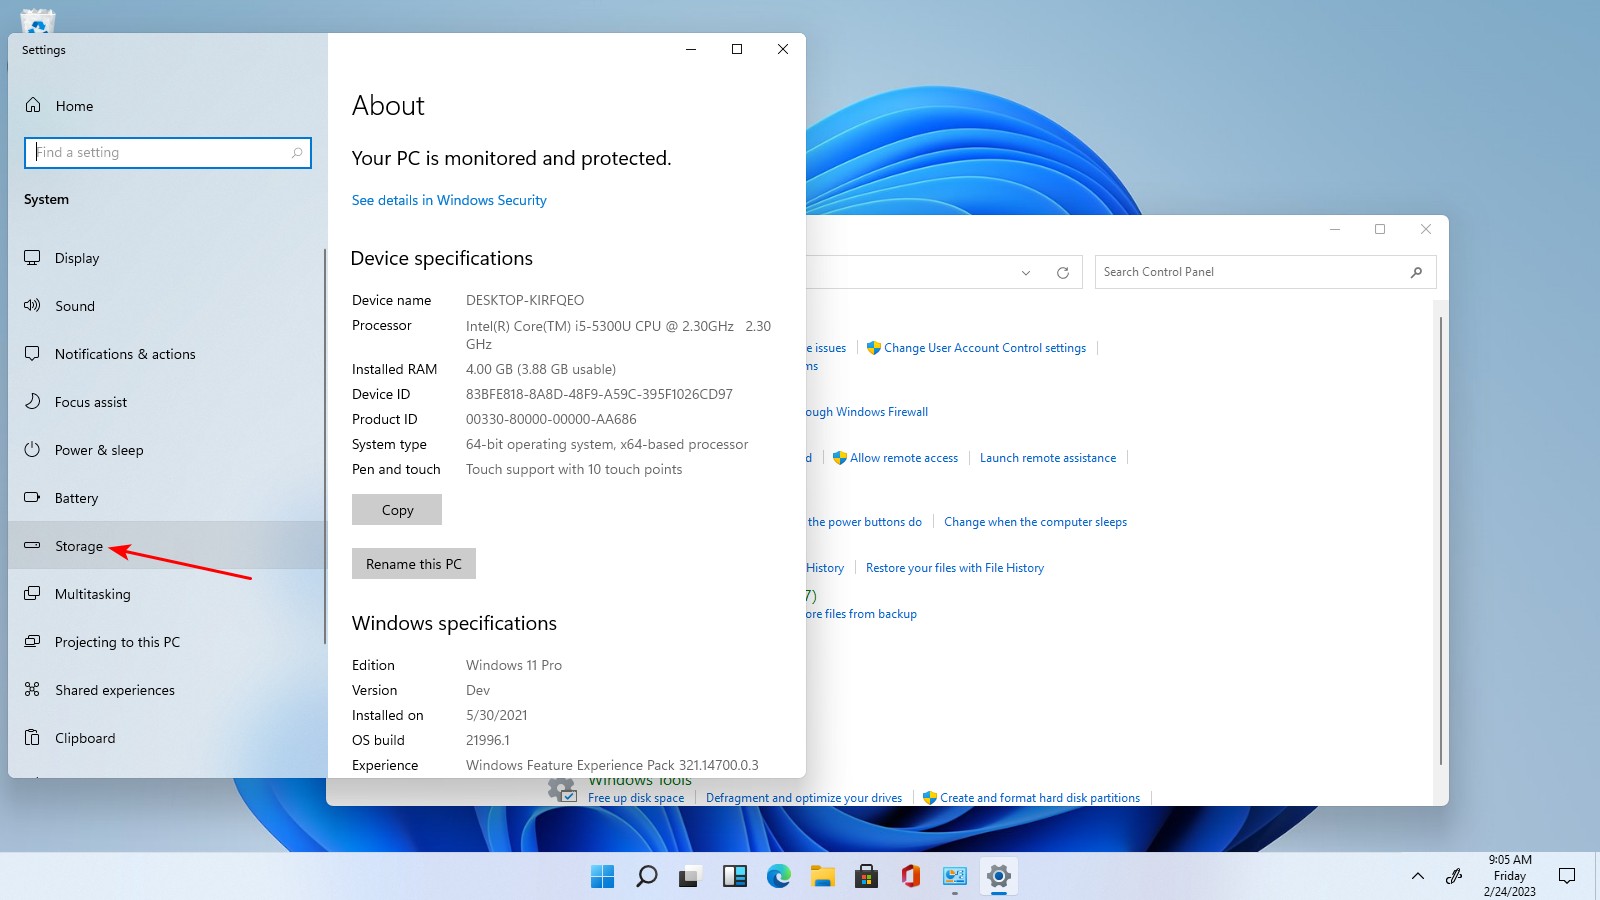Open Allow remote access in Control Panel
1600x900 pixels.
pyautogui.click(x=904, y=458)
